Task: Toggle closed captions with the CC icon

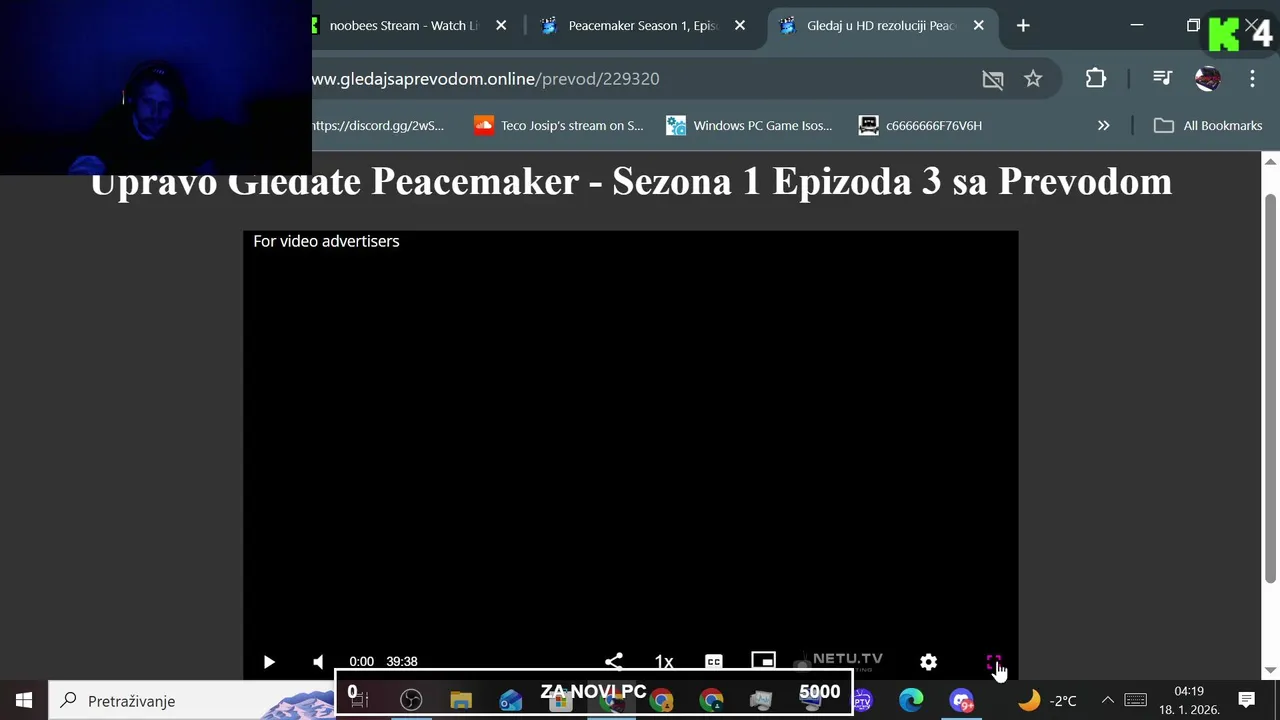Action: [714, 662]
